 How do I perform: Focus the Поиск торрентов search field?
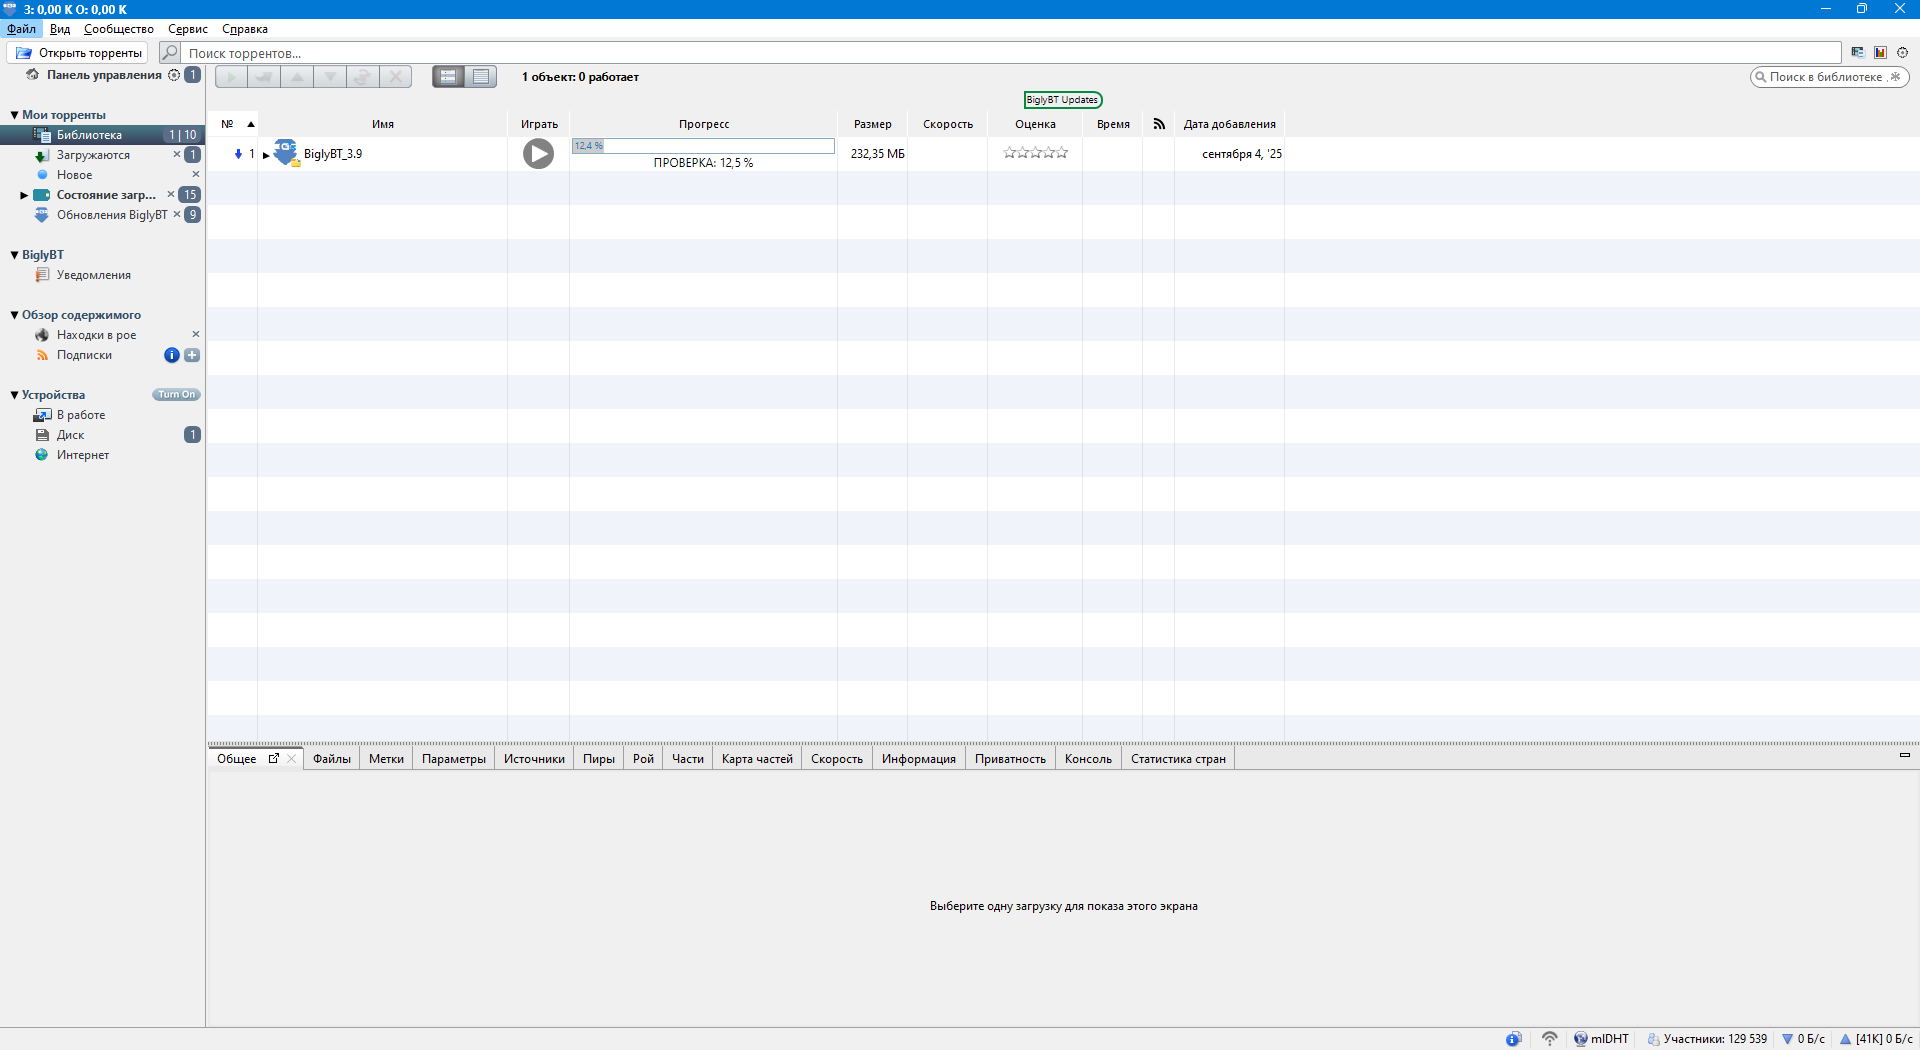(1010, 53)
